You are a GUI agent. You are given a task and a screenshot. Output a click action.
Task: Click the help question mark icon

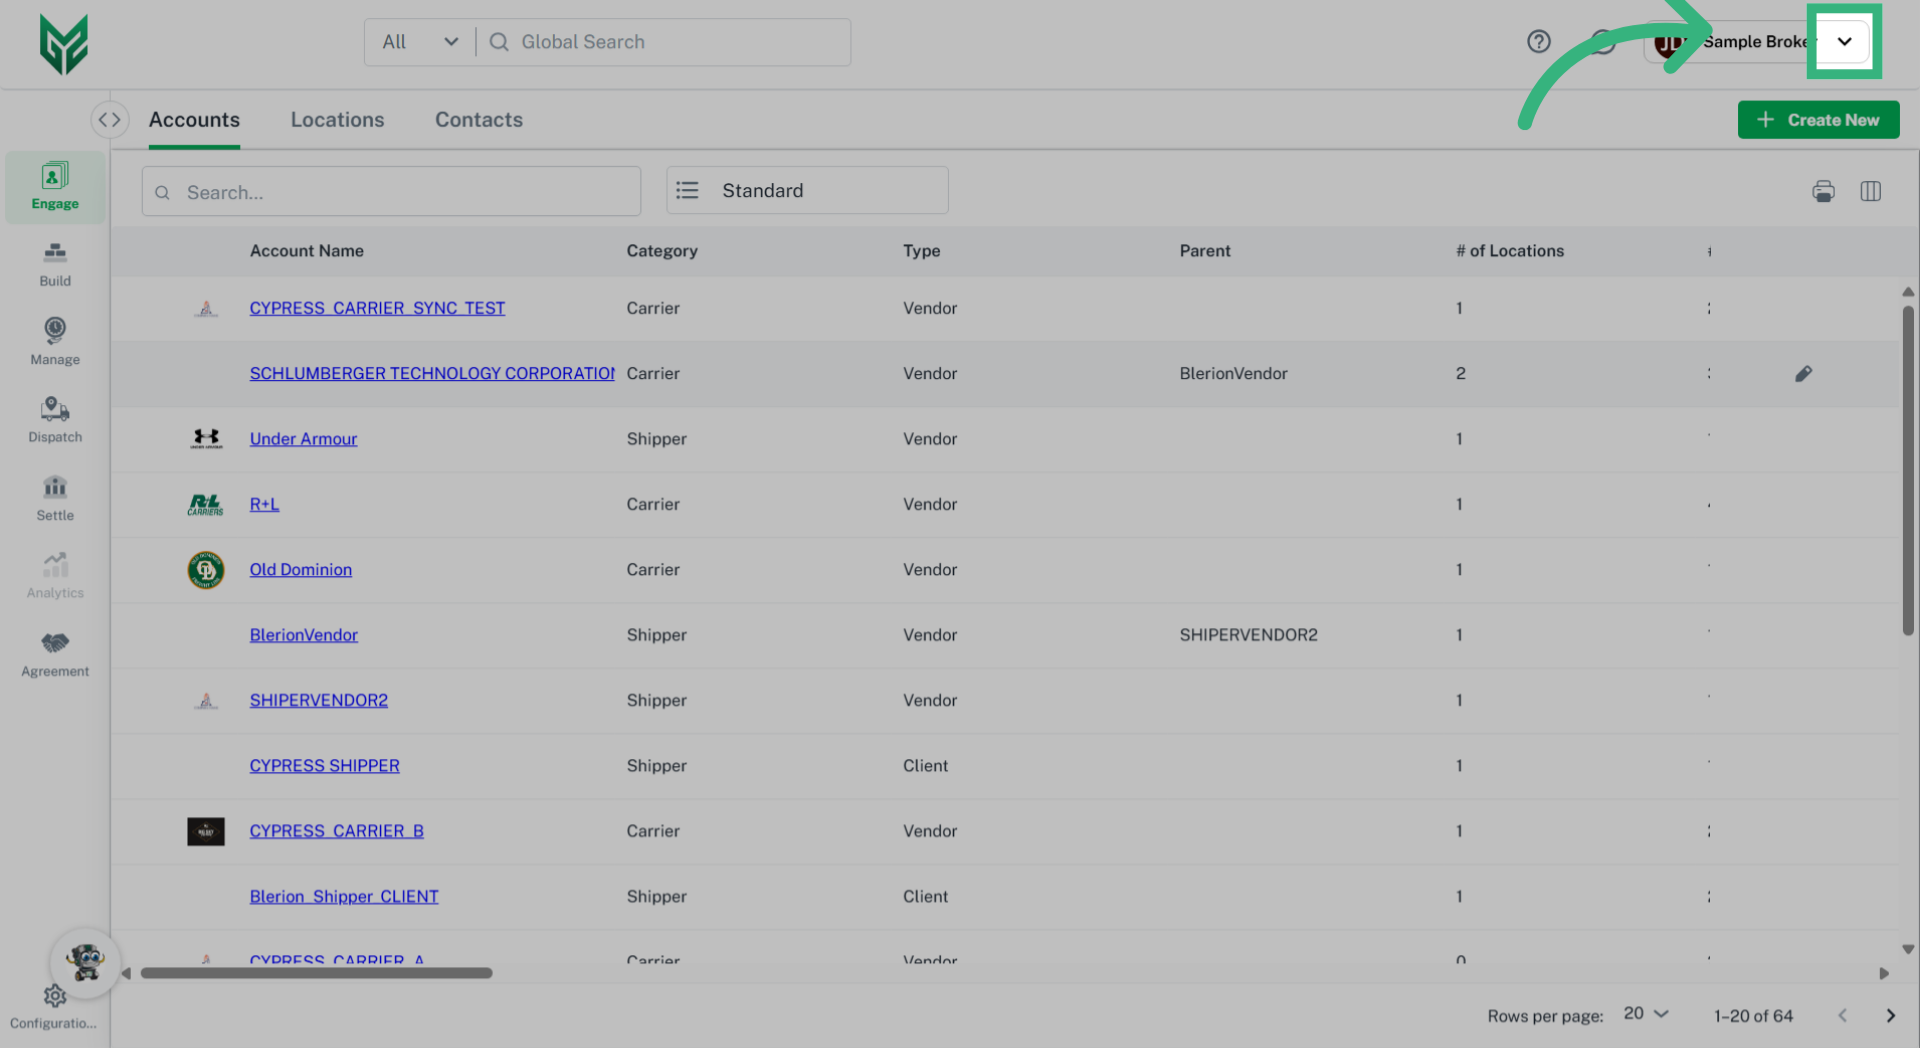pos(1538,42)
